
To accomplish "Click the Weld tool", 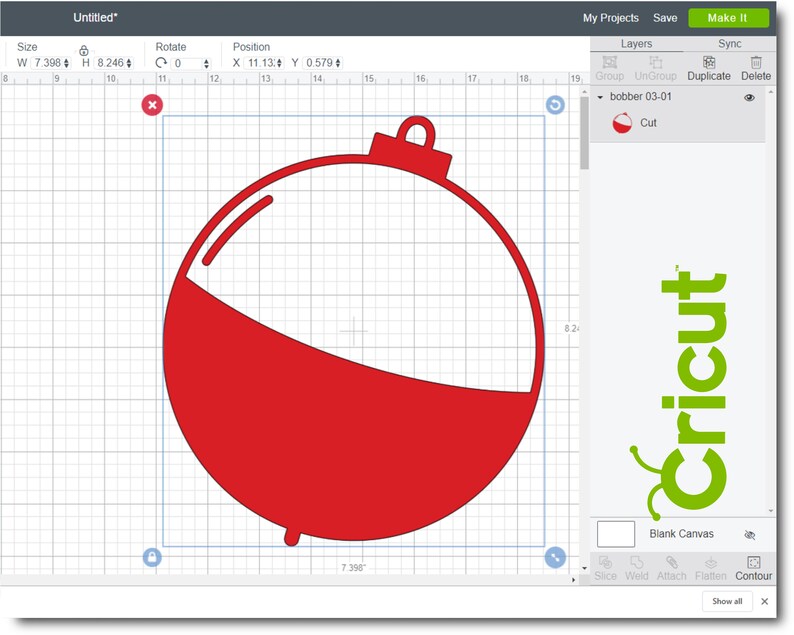I will pyautogui.click(x=636, y=568).
